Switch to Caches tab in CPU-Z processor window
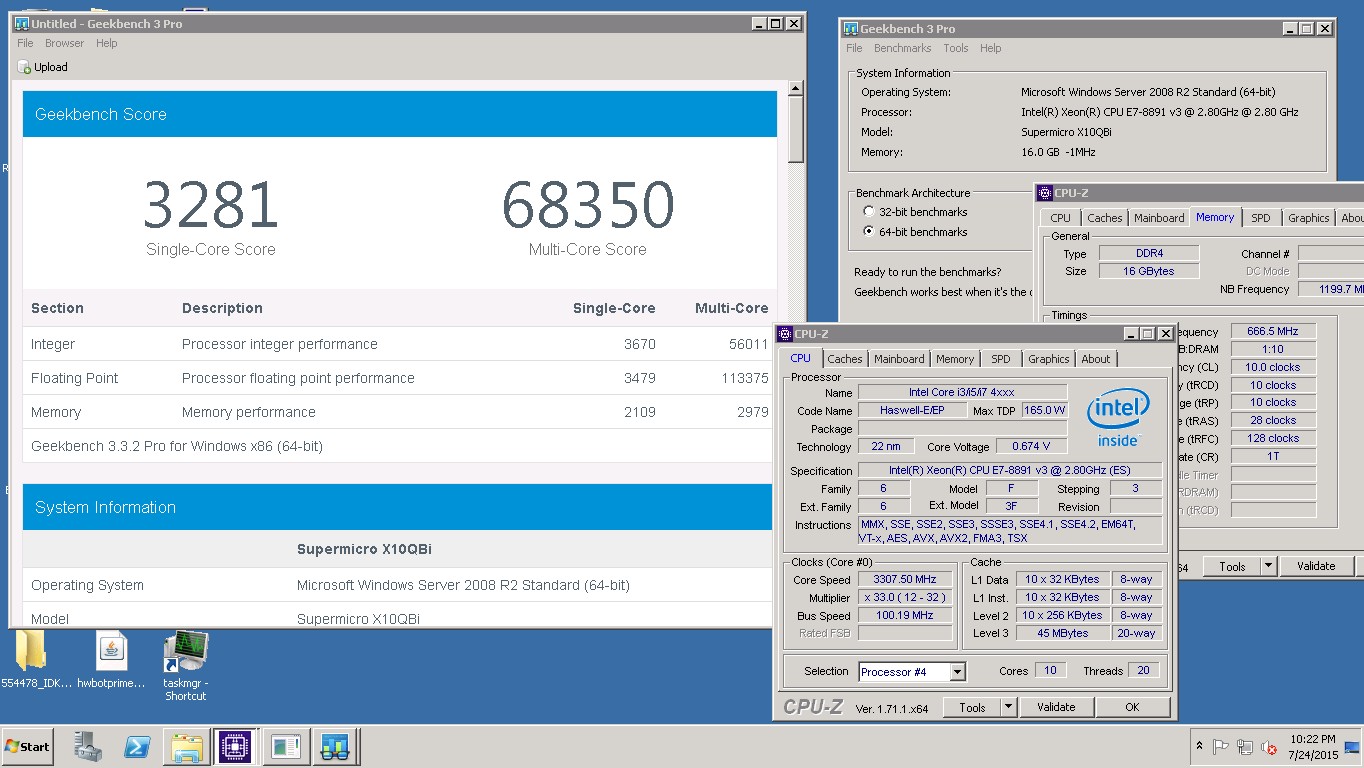1364x768 pixels. (x=845, y=359)
